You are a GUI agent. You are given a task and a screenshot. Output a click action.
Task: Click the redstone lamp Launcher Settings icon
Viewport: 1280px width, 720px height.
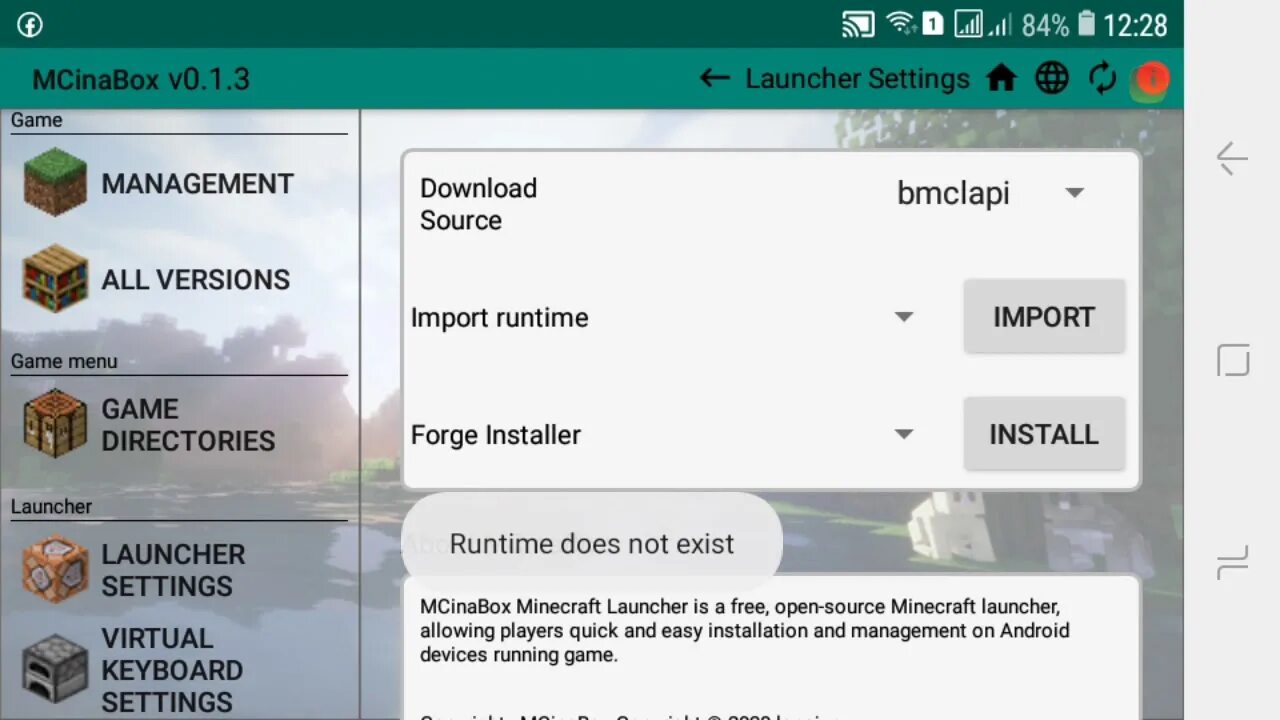point(55,569)
